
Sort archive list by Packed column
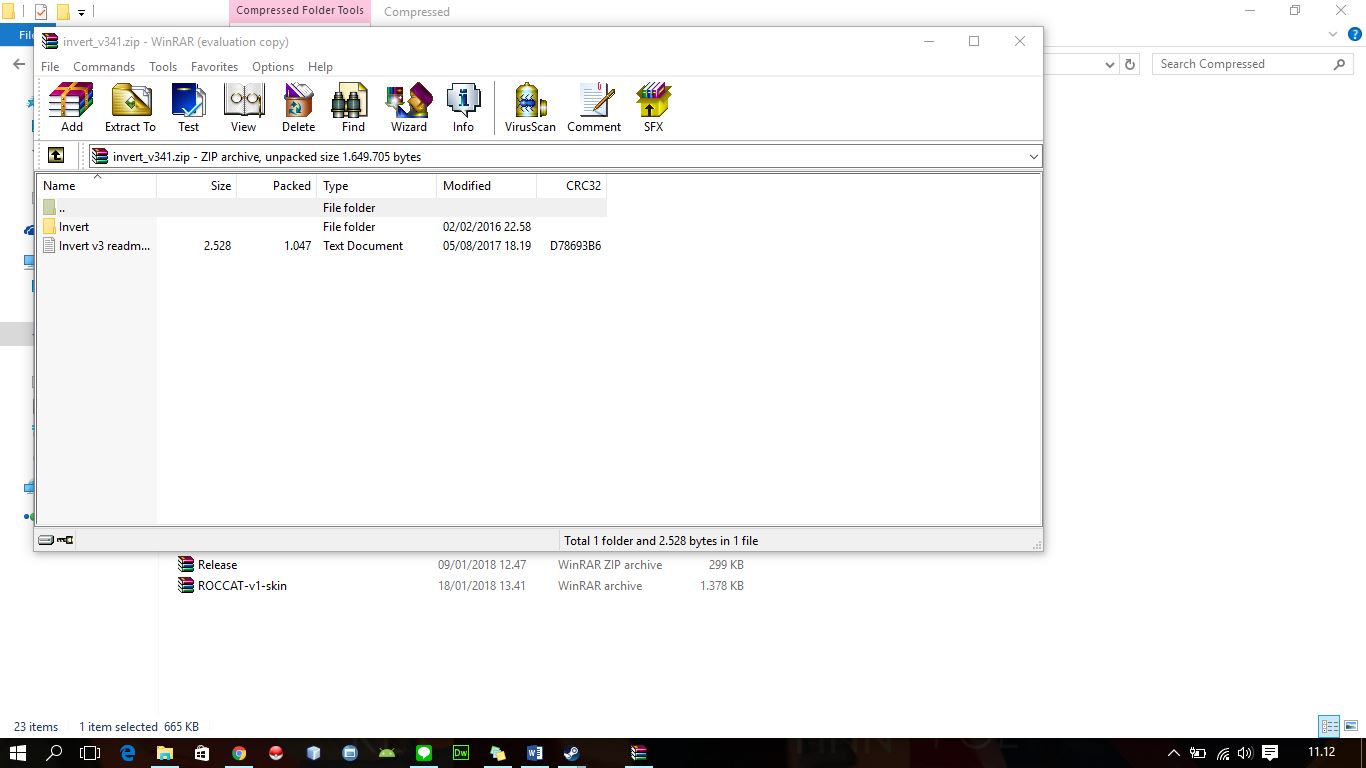pos(277,186)
